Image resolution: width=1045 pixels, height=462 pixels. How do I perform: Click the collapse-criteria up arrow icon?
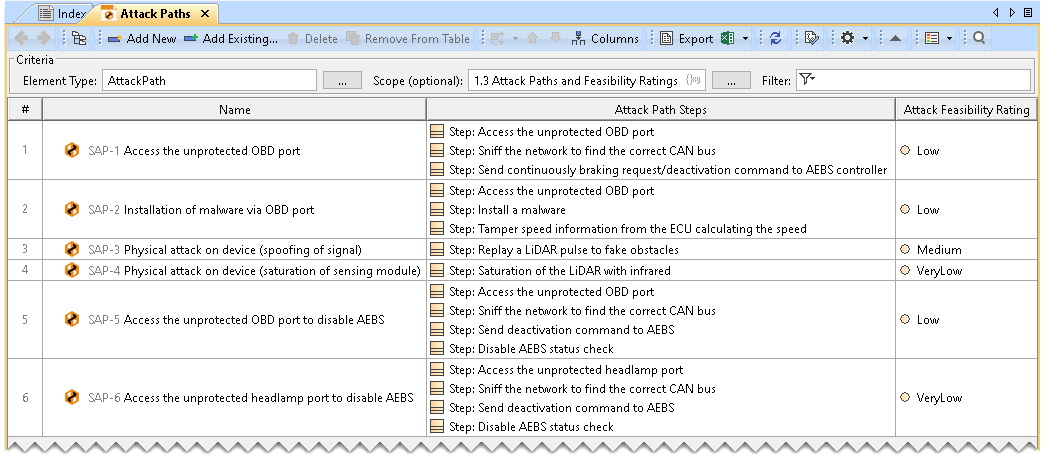pyautogui.click(x=896, y=39)
